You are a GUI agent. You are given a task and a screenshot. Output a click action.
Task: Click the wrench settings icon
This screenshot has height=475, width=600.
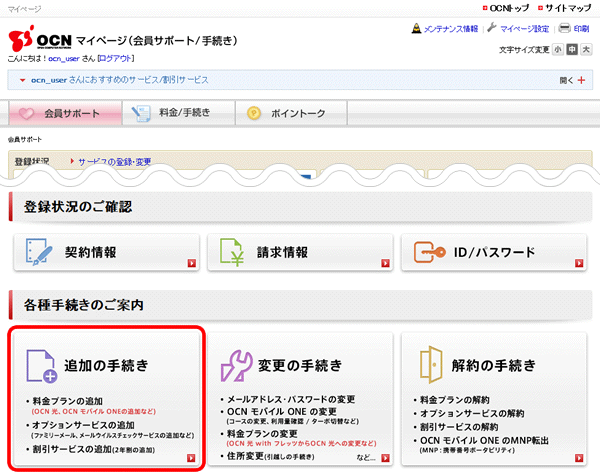tap(492, 28)
